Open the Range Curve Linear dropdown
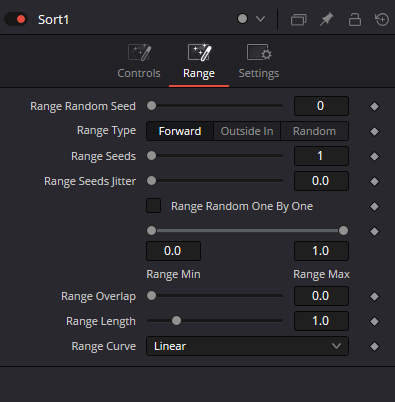 pyautogui.click(x=247, y=346)
